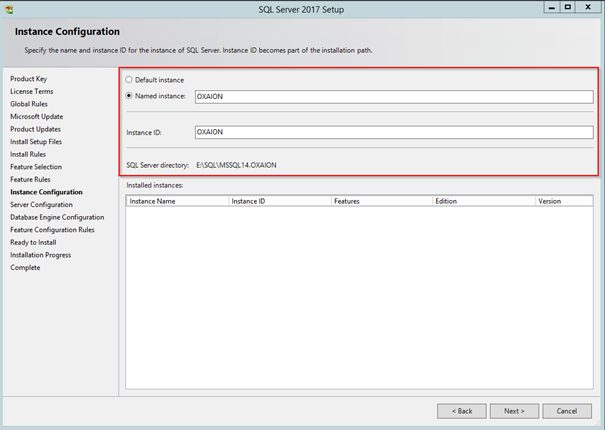Viewport: 605px width, 430px height.
Task: Open Feature Selection step in sidebar
Action: 36,167
